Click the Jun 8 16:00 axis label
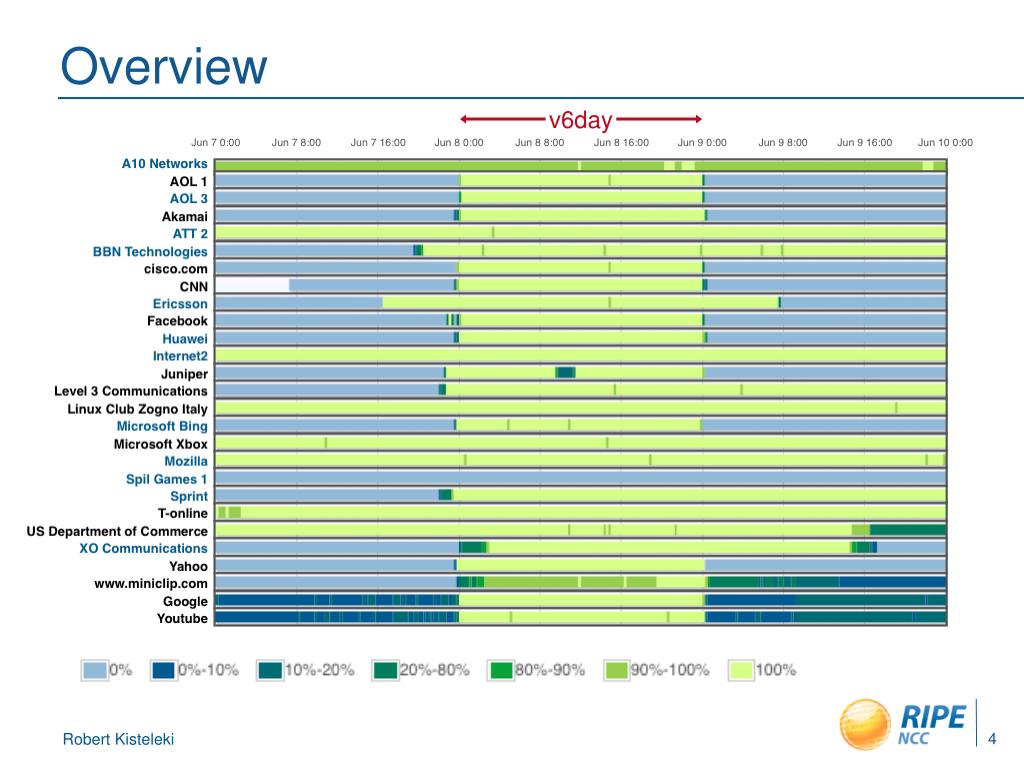 [621, 142]
